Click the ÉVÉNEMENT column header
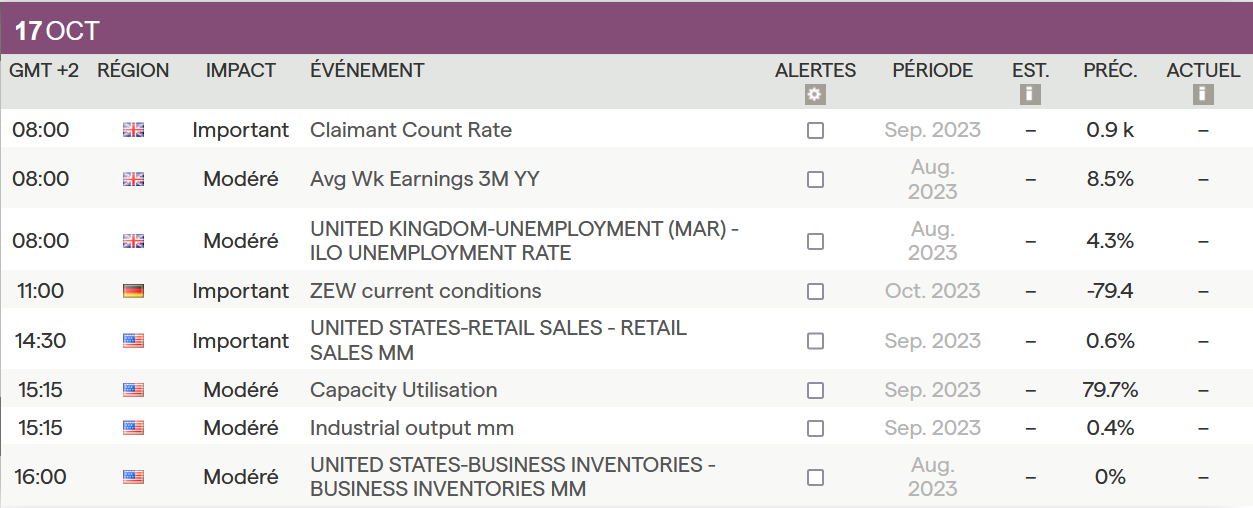Image resolution: width=1253 pixels, height=508 pixels. pos(367,70)
